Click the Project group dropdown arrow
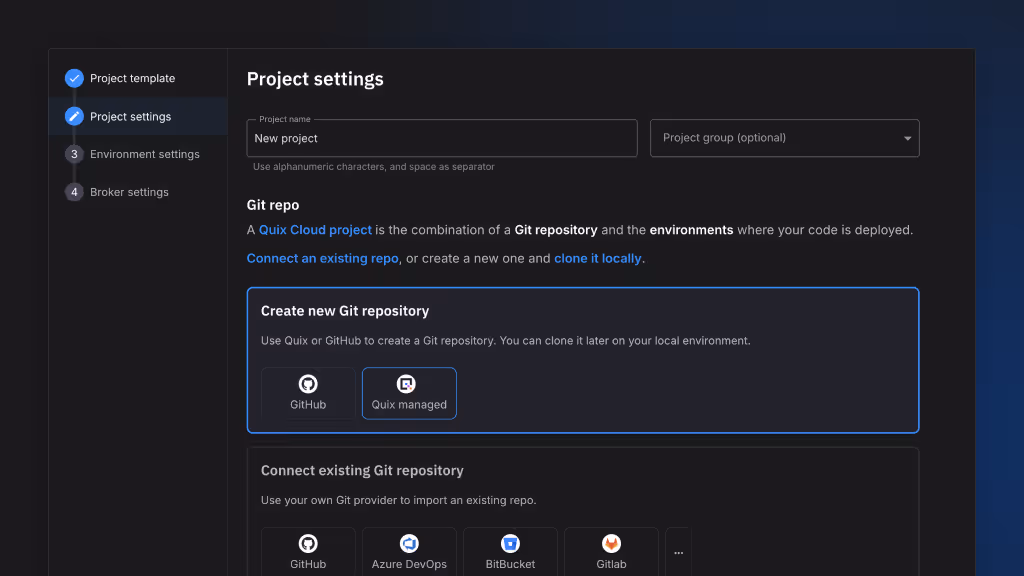 point(907,138)
